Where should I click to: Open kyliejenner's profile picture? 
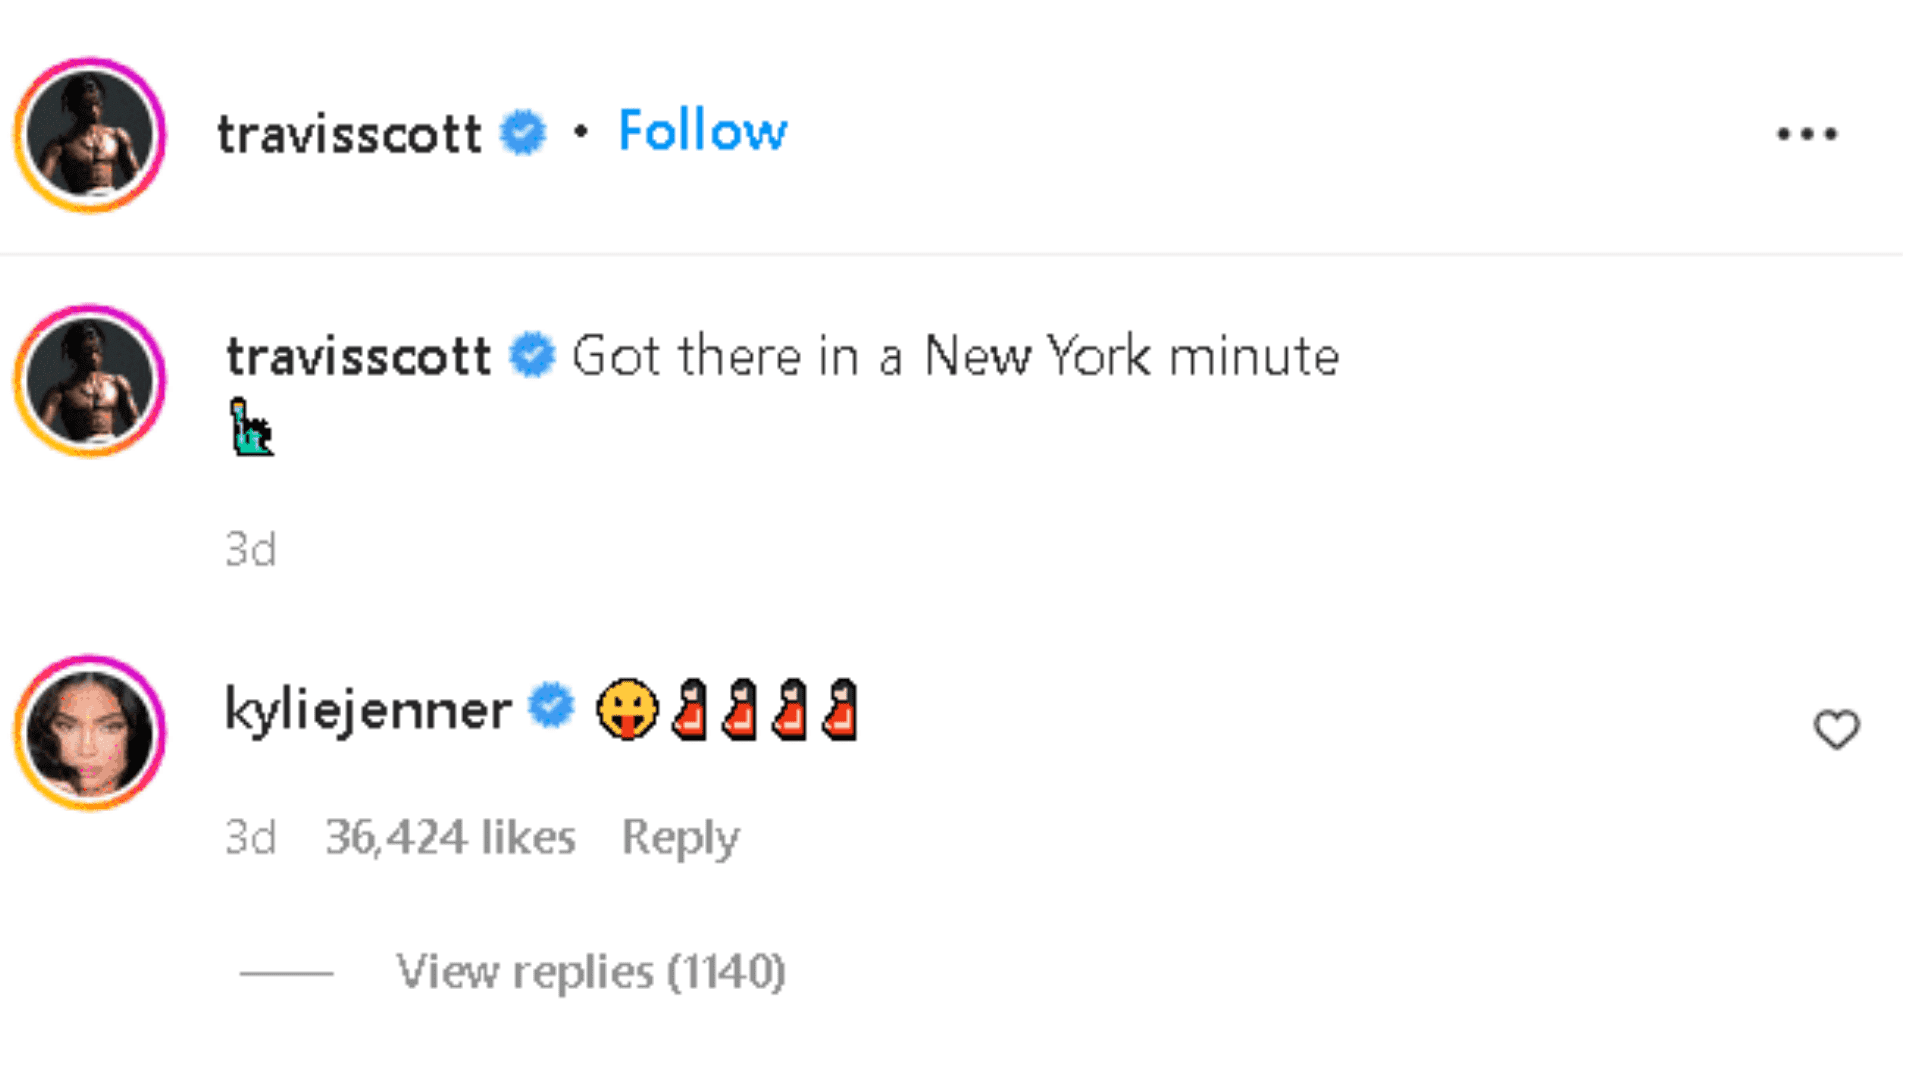point(90,732)
